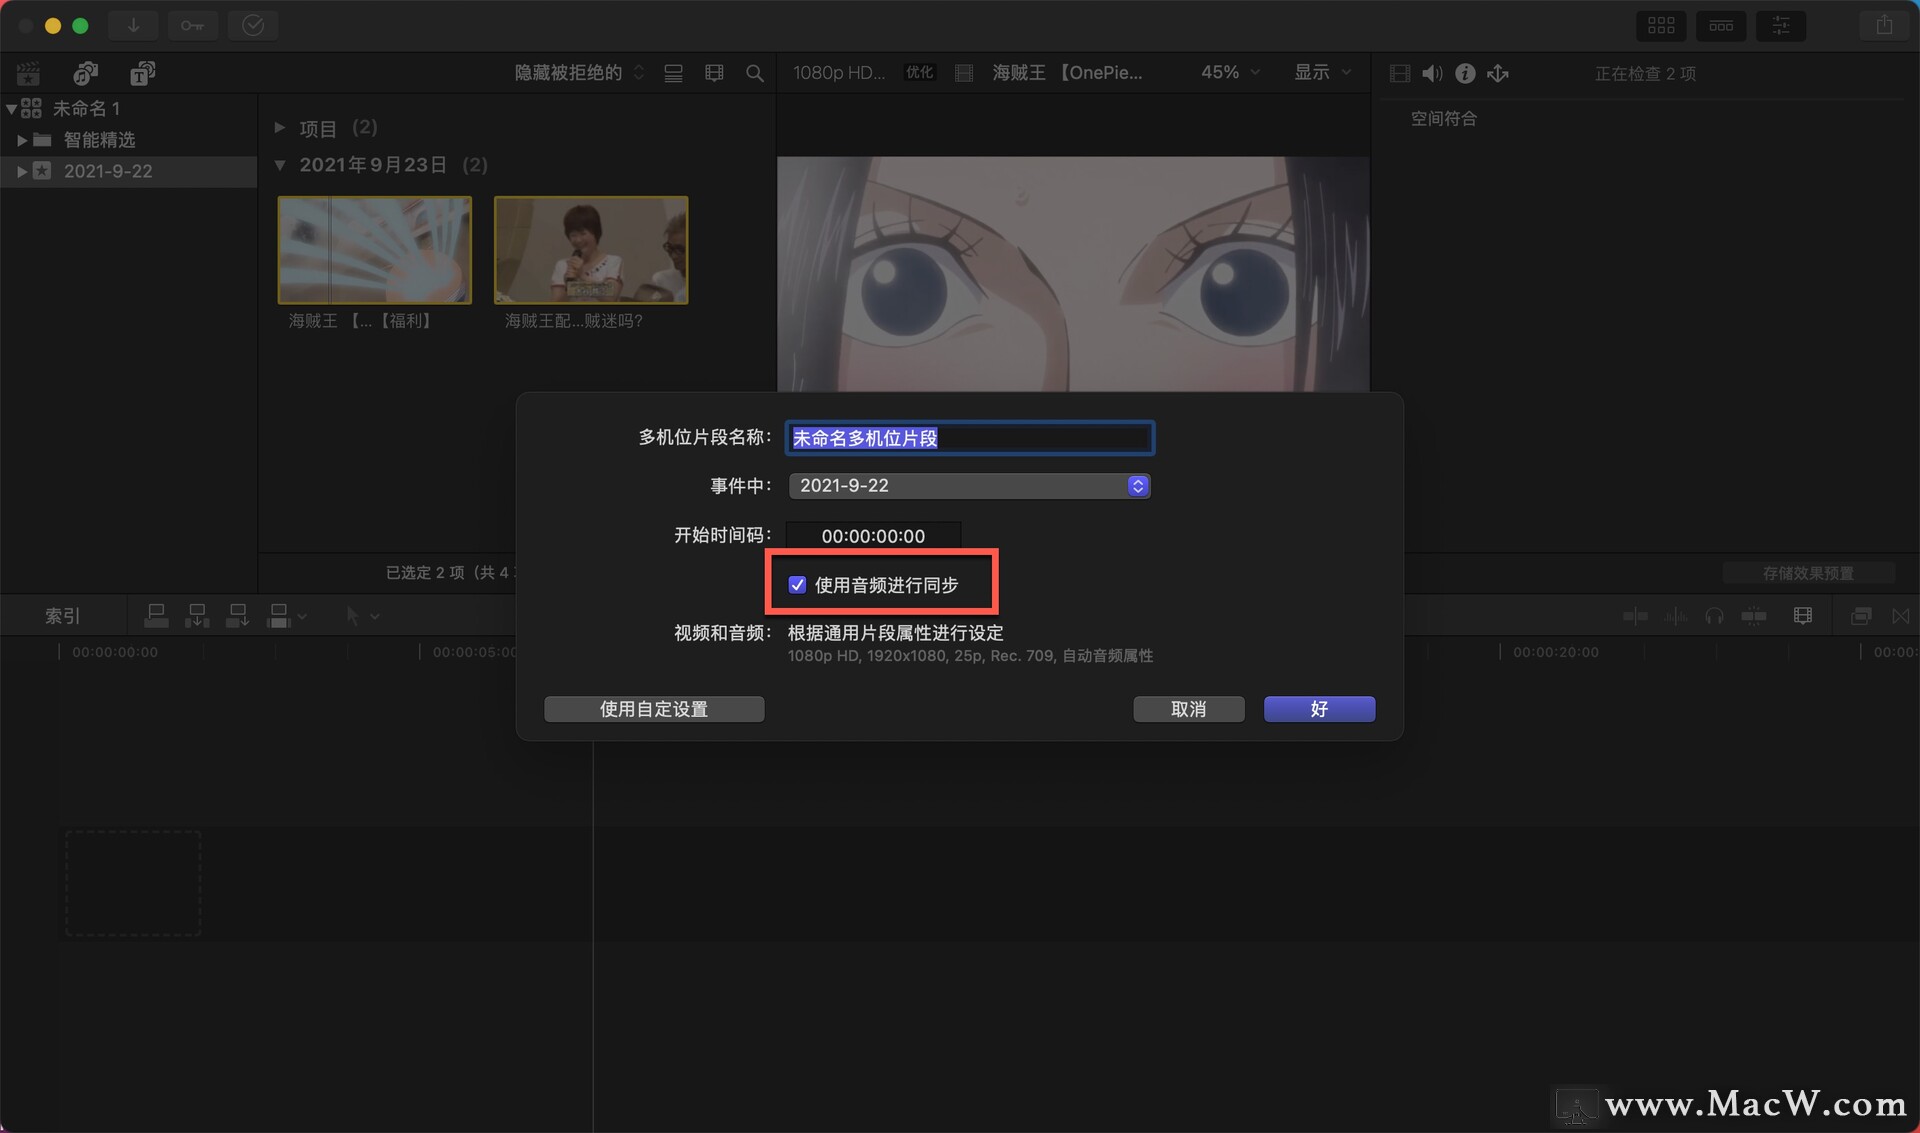1920x1133 pixels.
Task: Open photos and audio sidebar icon
Action: point(86,73)
